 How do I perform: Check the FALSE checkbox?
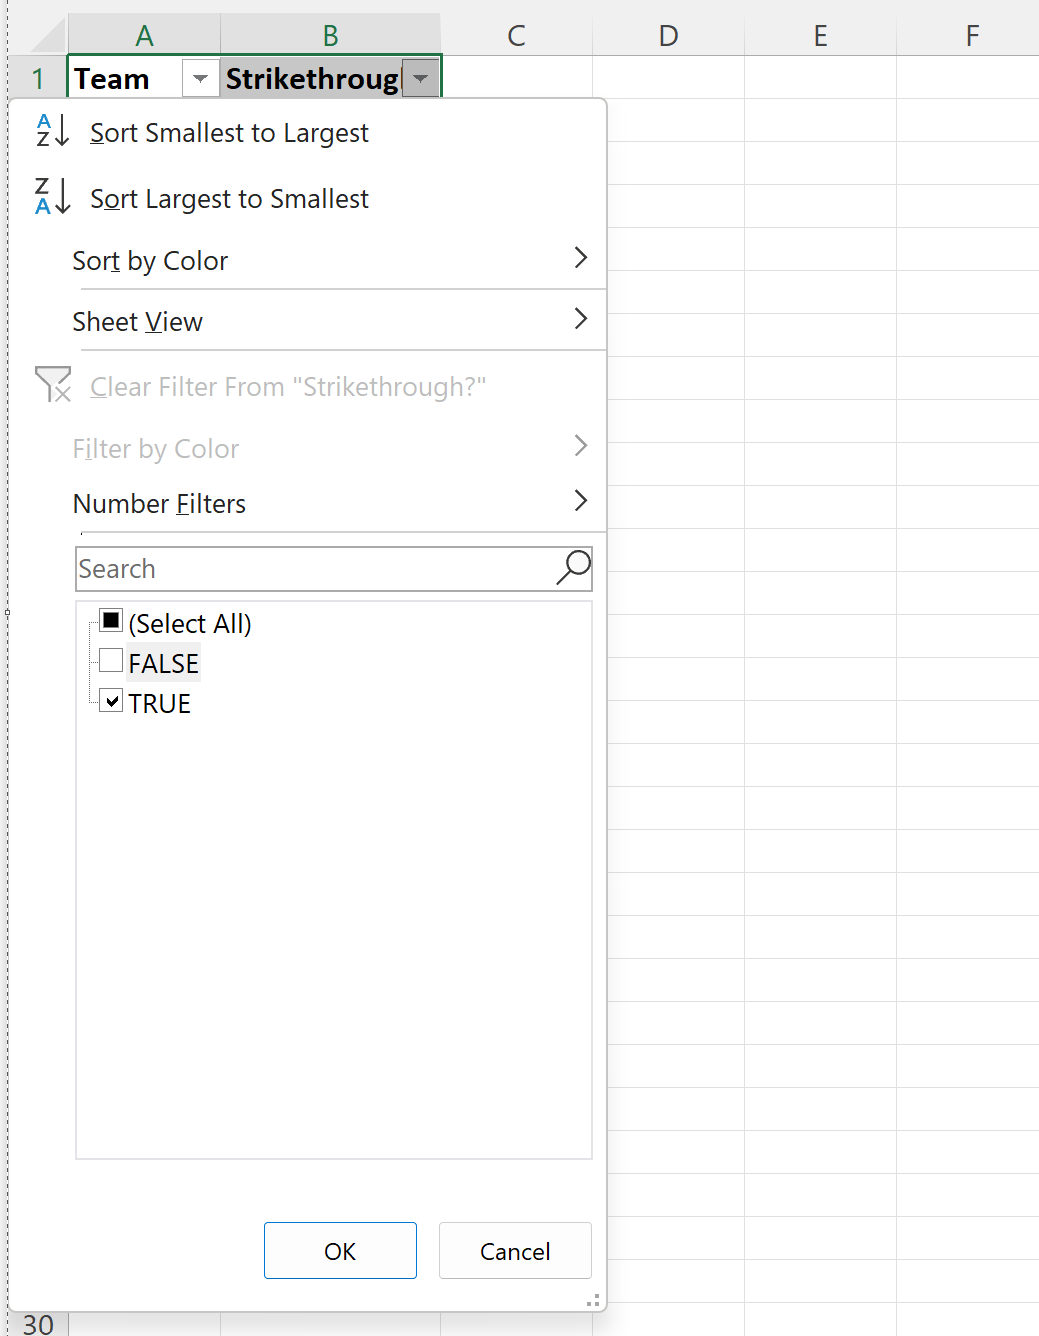(x=110, y=660)
